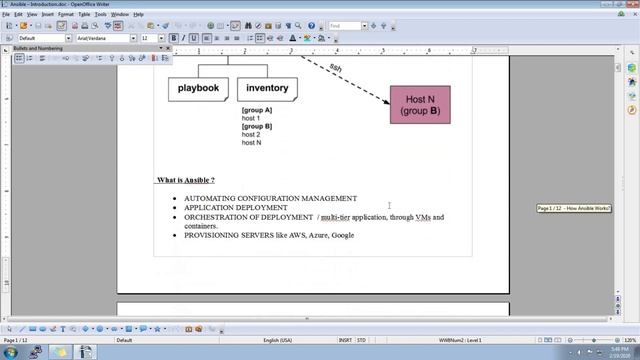
Task: Toggle Numbering On/Off in formatting toolbar
Action: pos(250,38)
